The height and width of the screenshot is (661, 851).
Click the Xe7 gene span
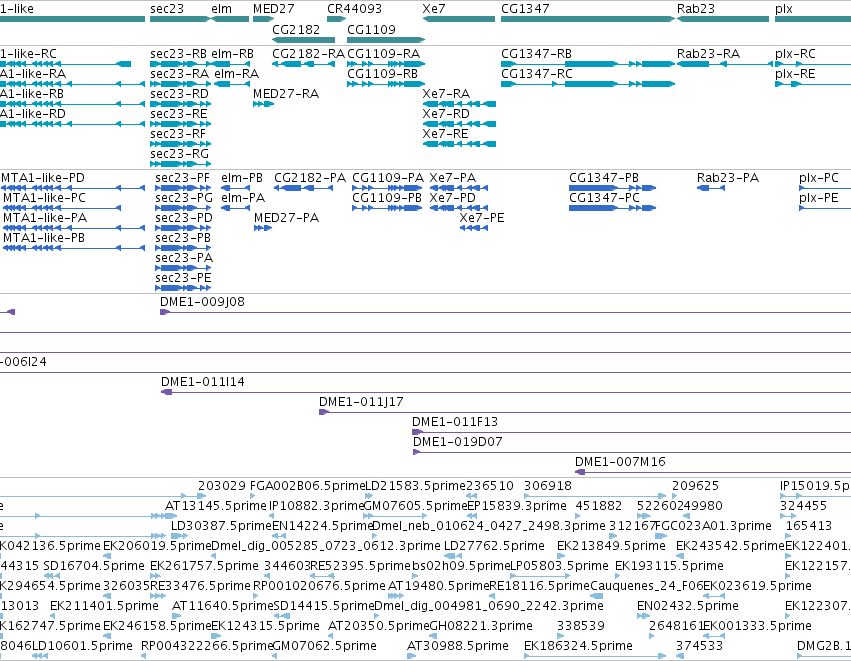coord(459,19)
